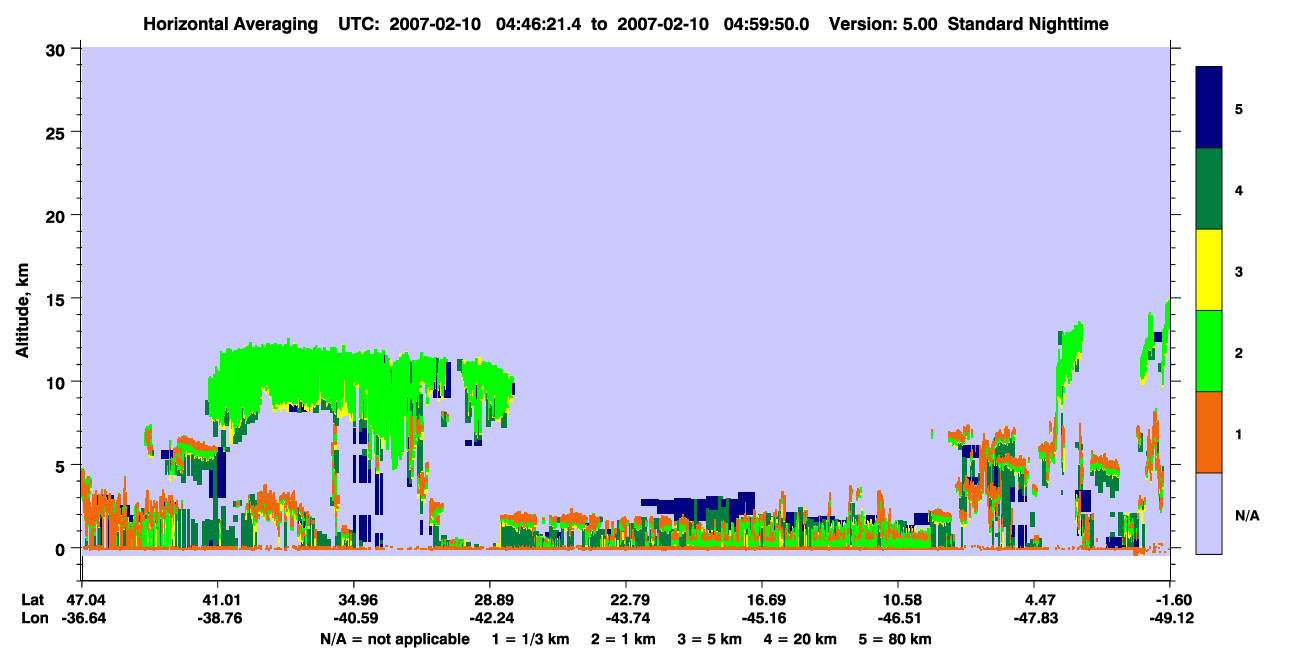
Task: Click longitude value -45.16
Action: (762, 618)
